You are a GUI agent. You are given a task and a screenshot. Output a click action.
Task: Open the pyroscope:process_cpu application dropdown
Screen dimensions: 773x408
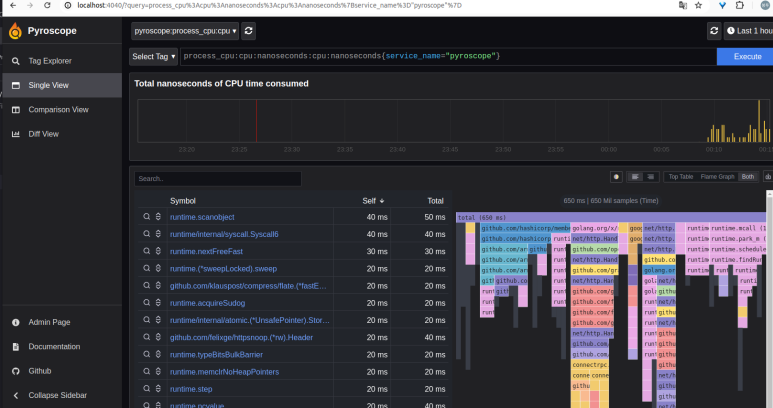coord(184,31)
